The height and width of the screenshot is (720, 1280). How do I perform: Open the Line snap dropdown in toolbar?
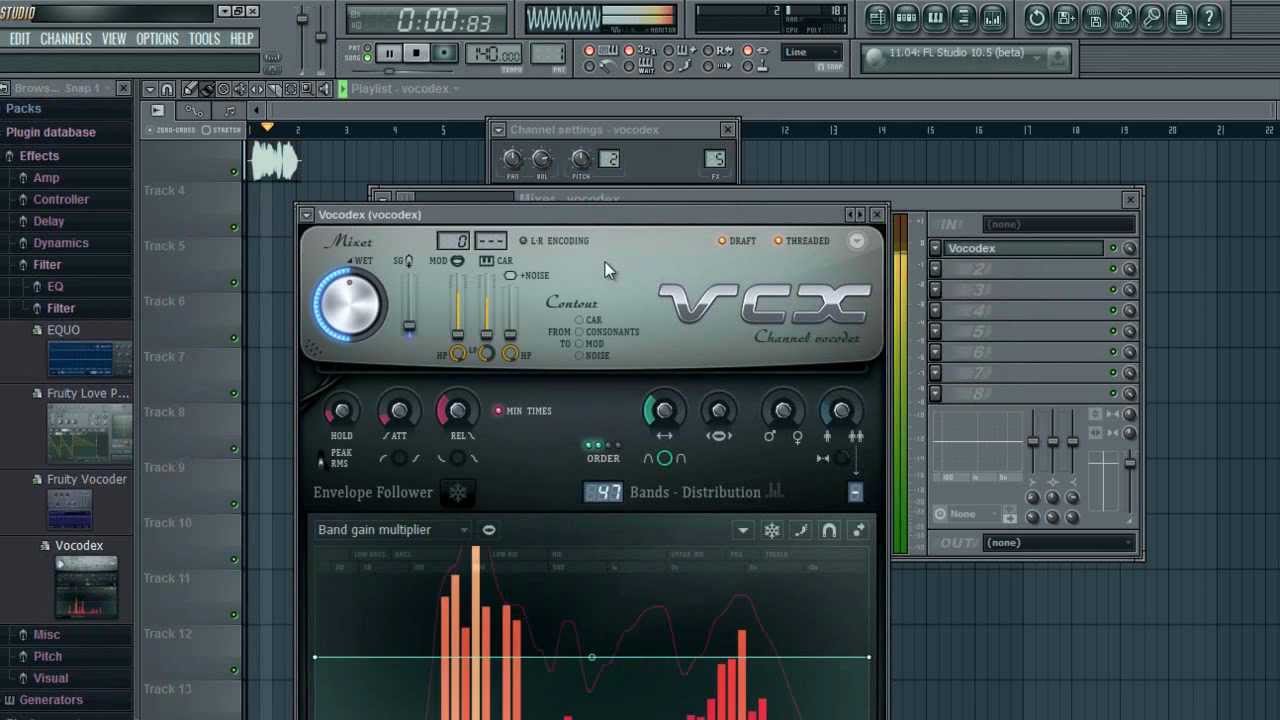812,52
